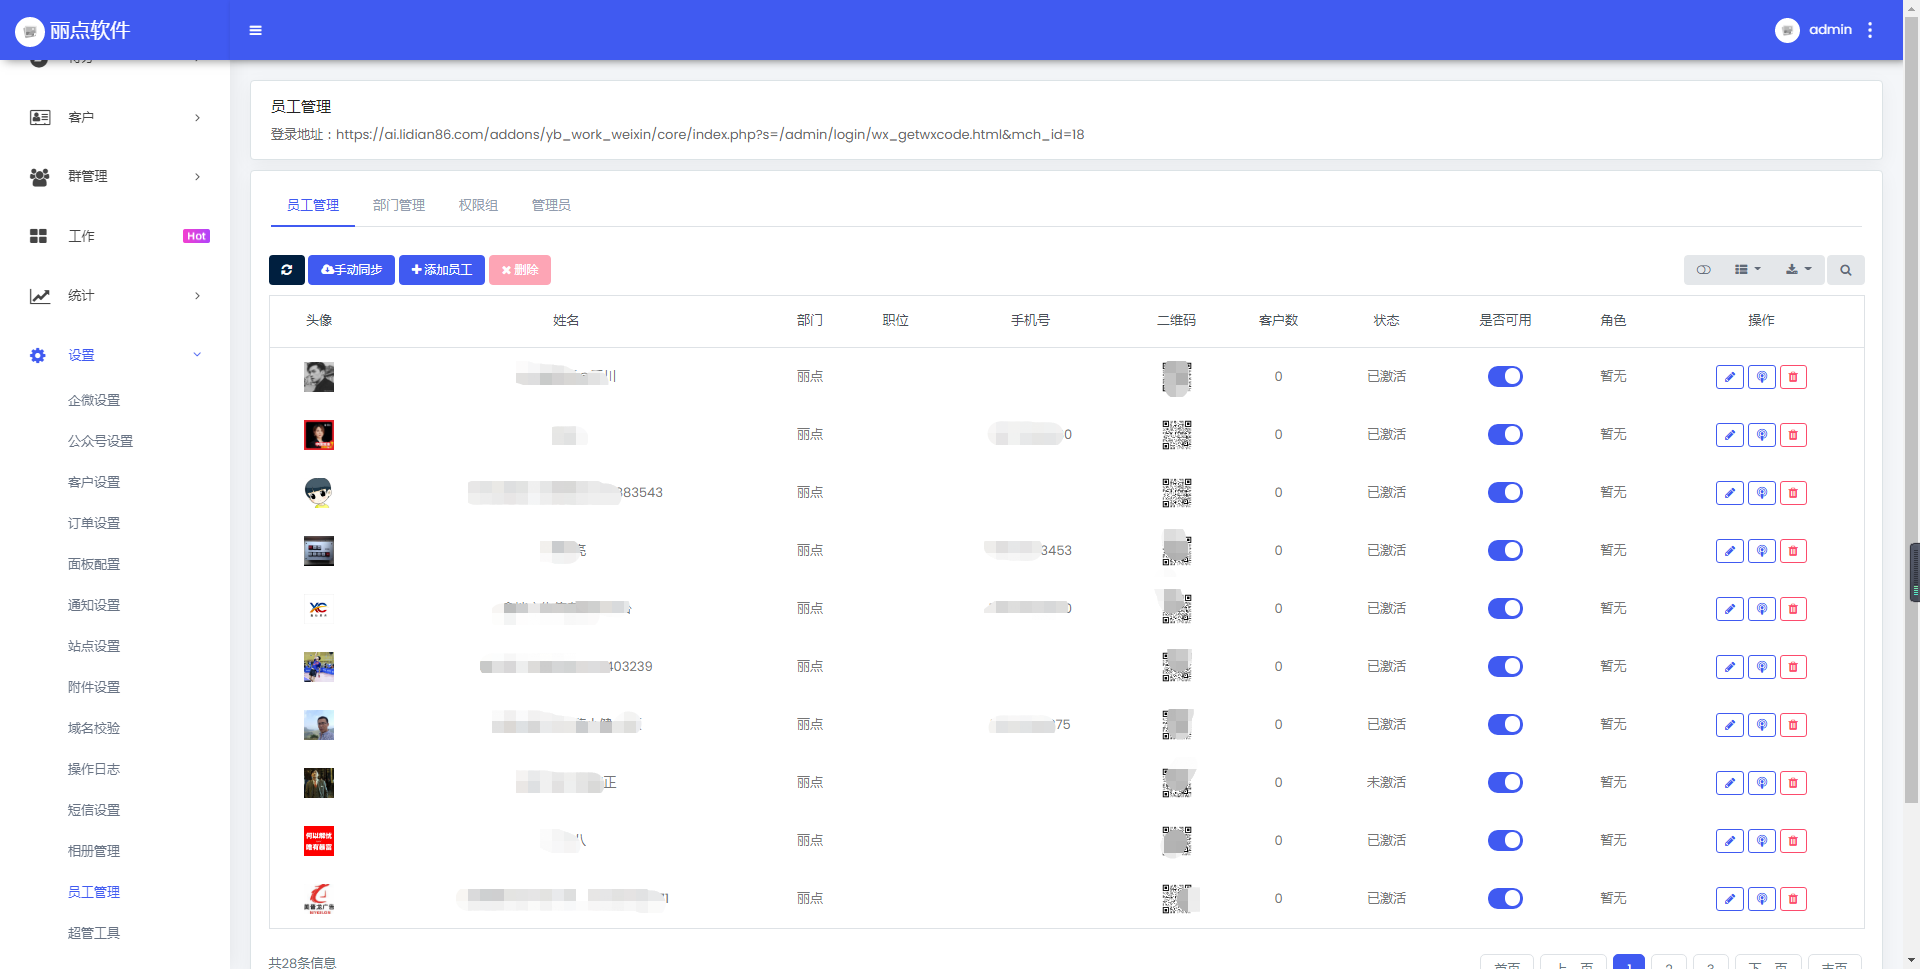This screenshot has height=969, width=1920.
Task: Click the 未激活 status cell
Action: coord(1386,783)
